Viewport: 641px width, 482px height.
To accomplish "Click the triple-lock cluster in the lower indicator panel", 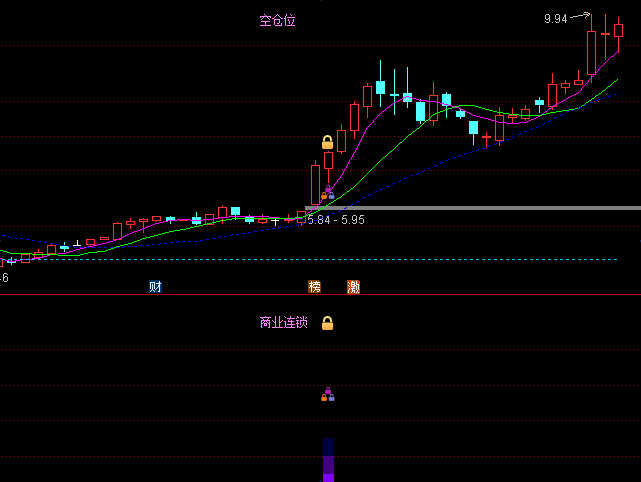I will click(x=328, y=394).
